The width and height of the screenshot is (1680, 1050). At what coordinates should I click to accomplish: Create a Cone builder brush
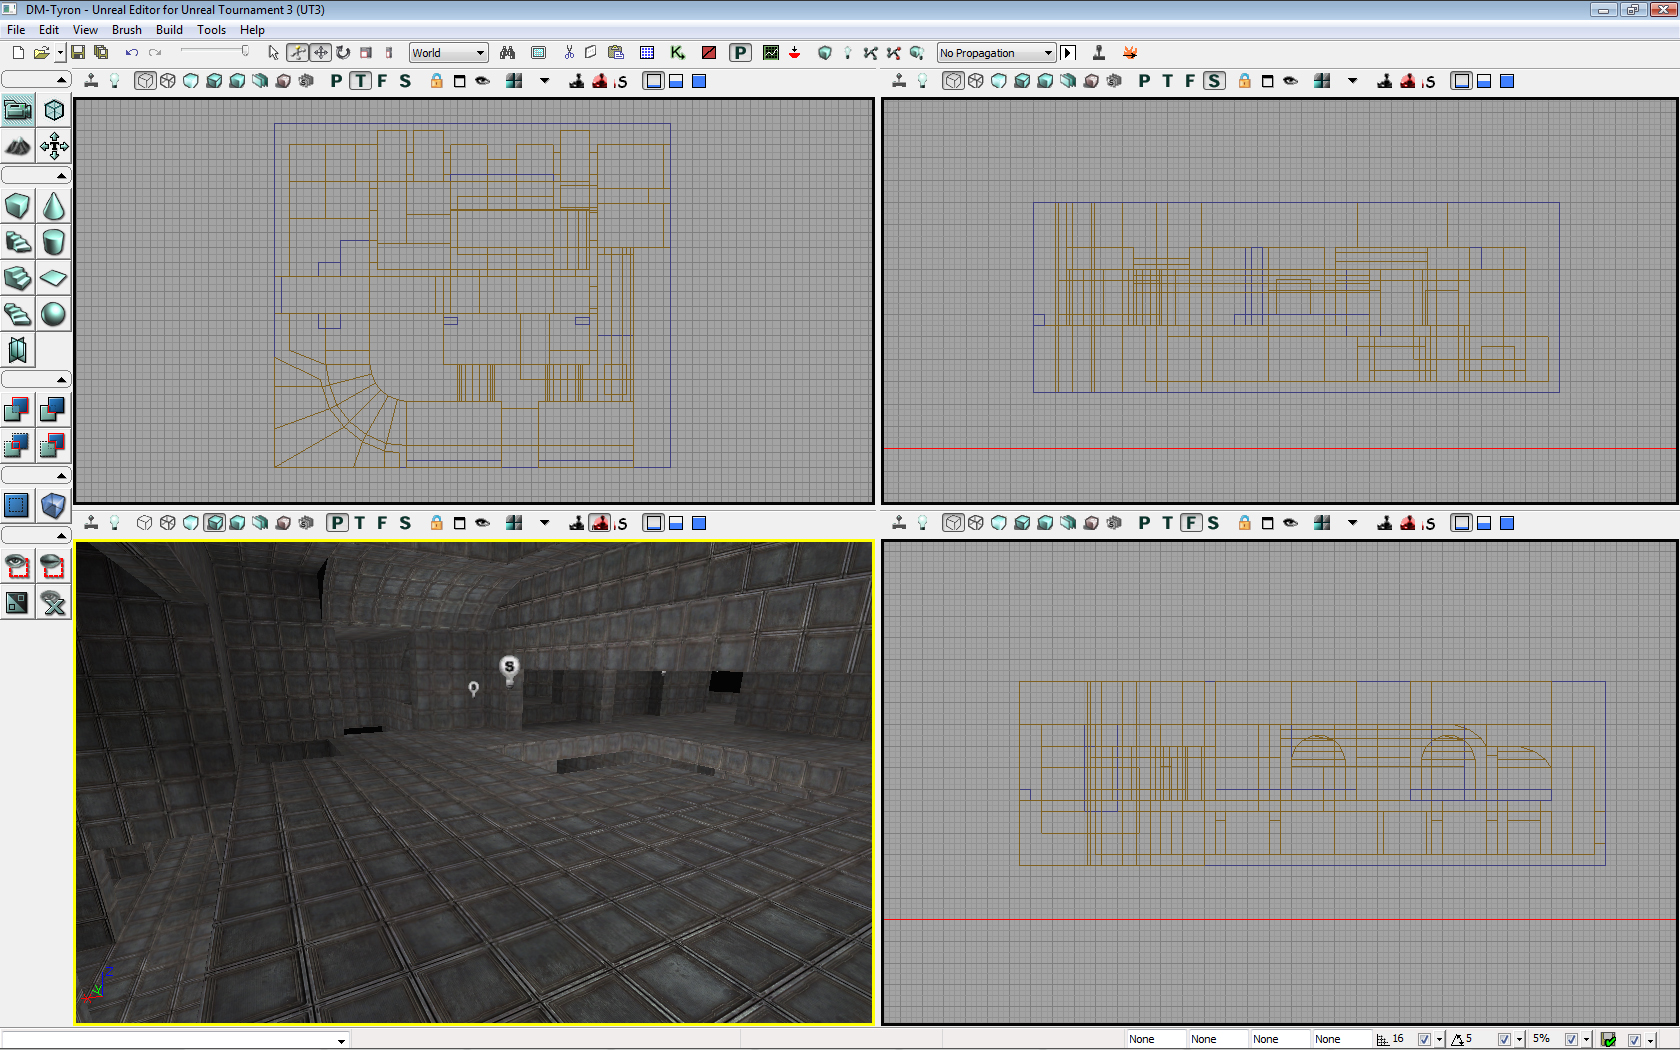pos(54,206)
